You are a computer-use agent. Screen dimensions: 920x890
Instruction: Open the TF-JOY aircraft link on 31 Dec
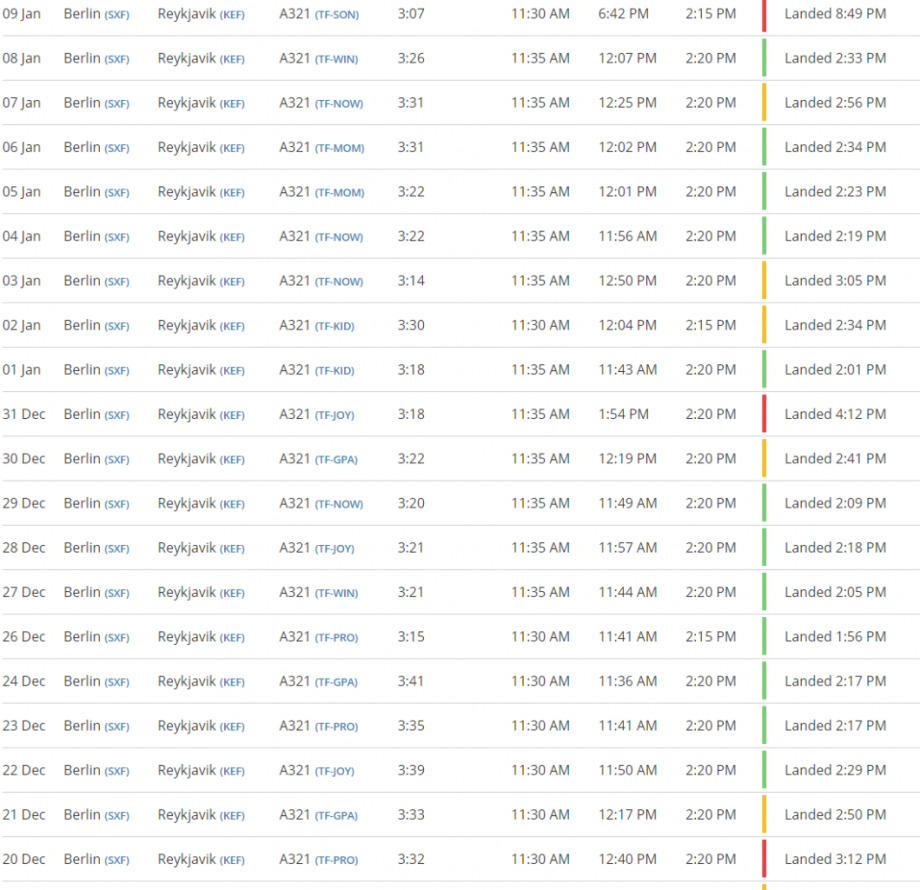[334, 415]
